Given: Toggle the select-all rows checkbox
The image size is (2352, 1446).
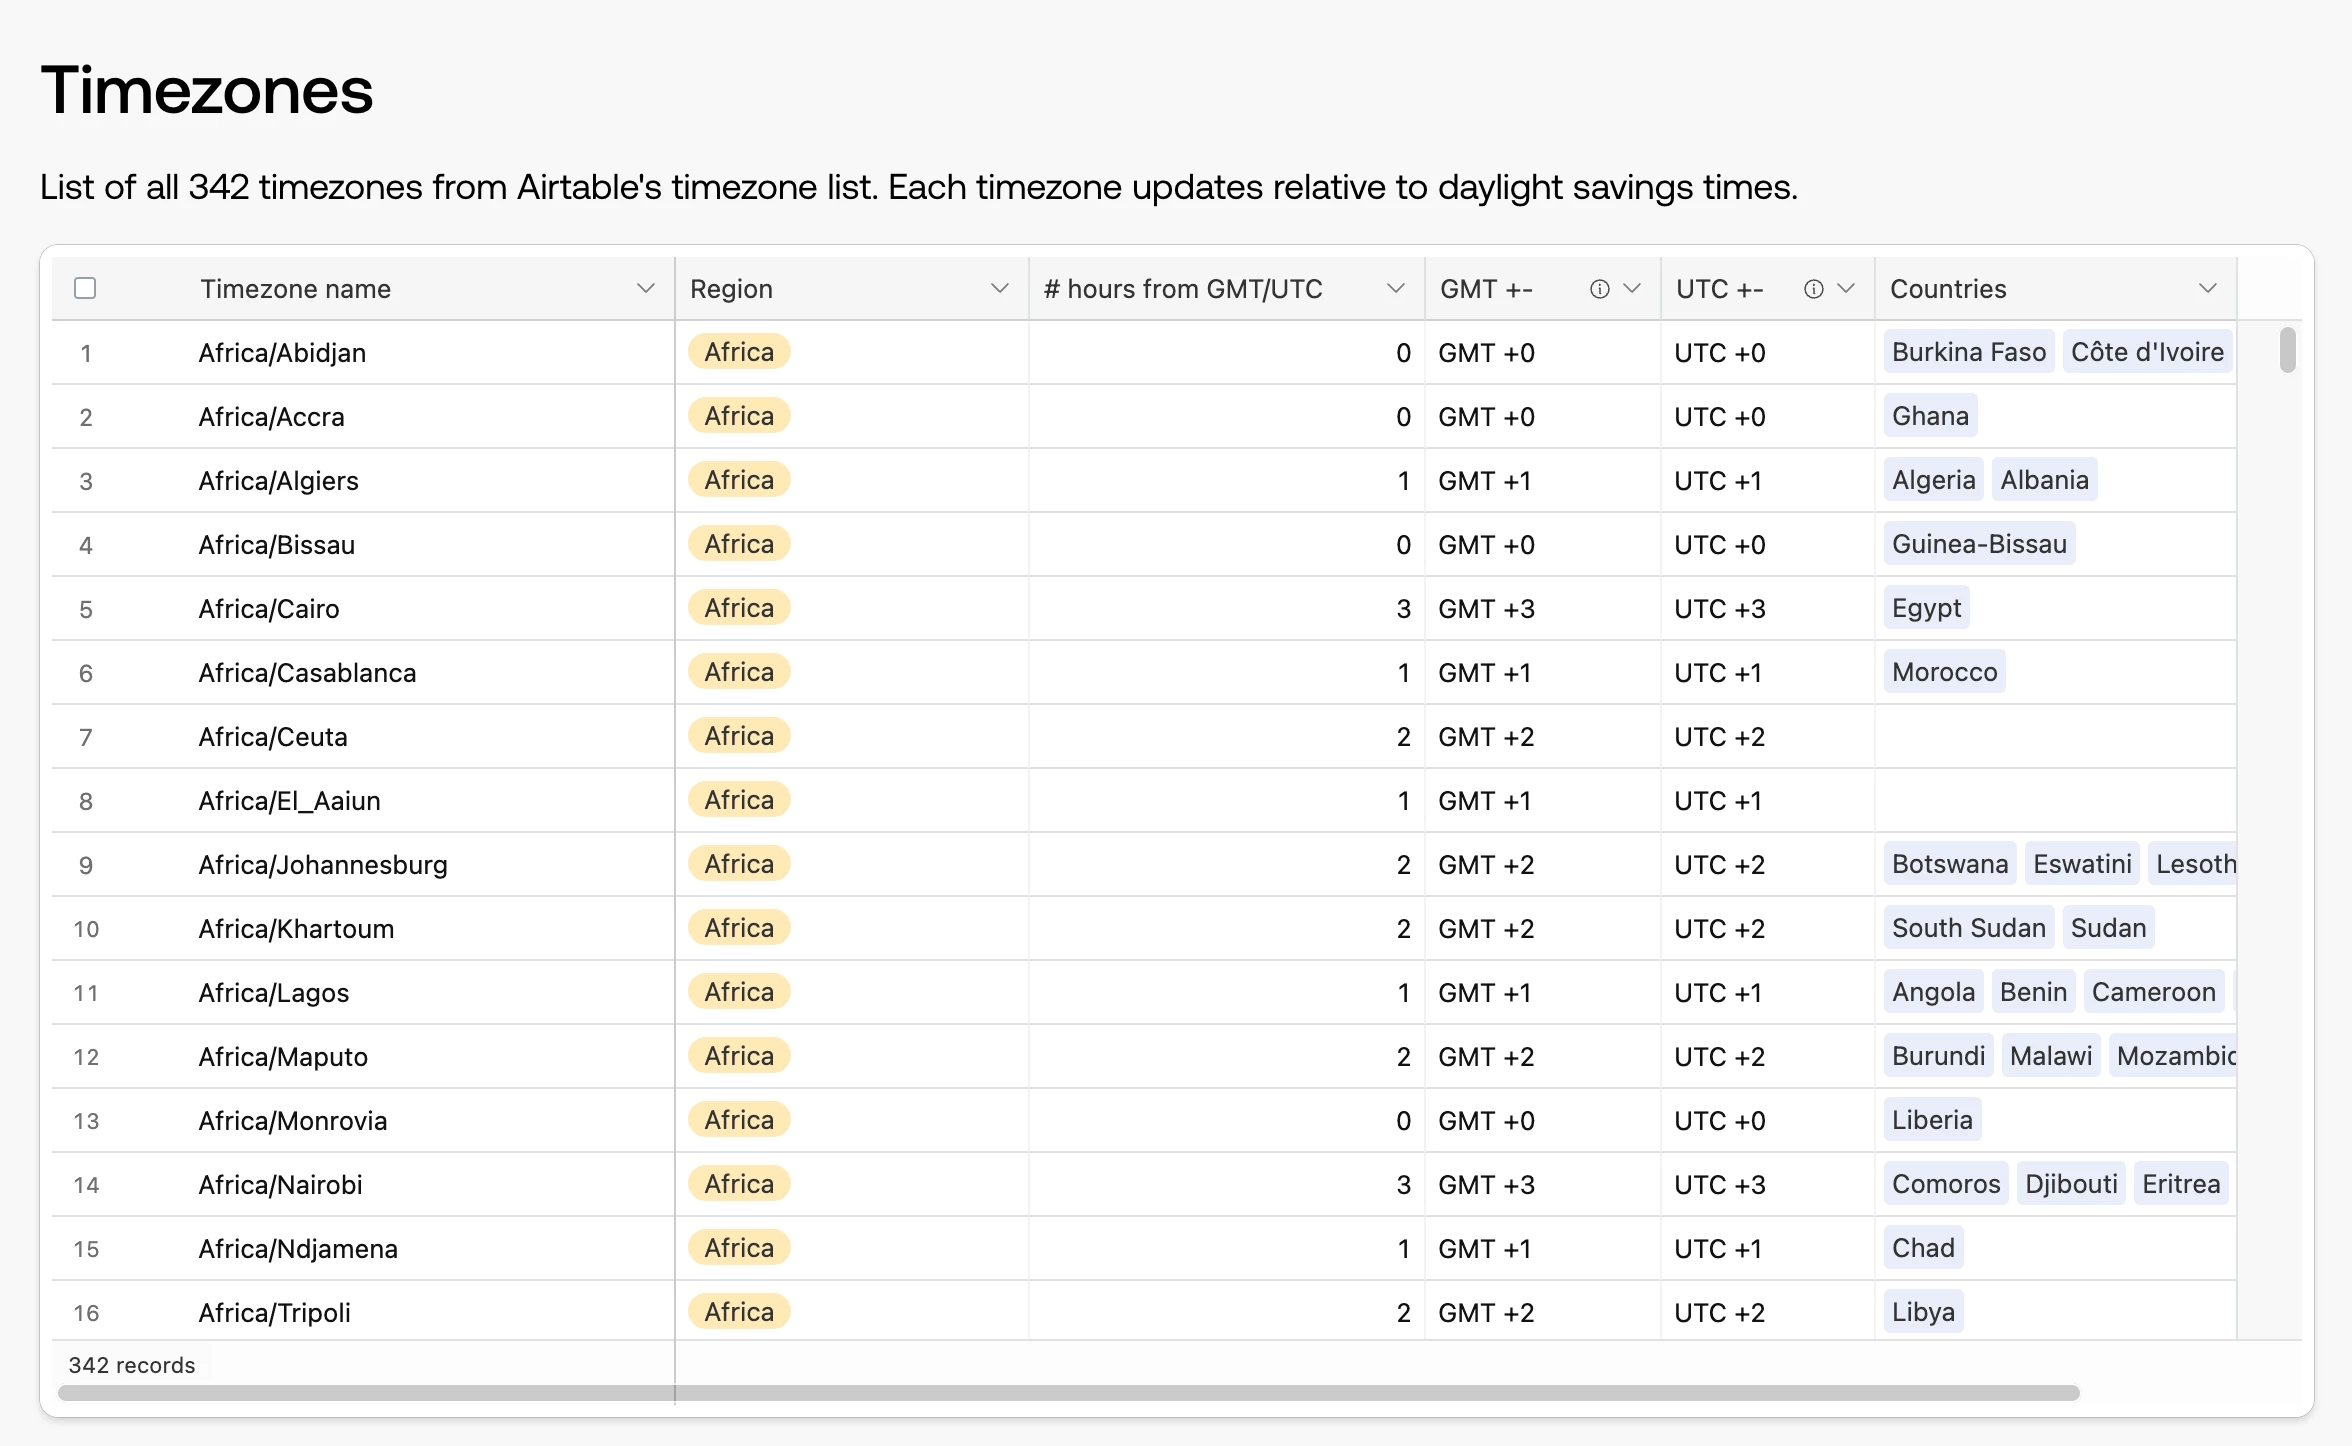Looking at the screenshot, I should (85, 289).
